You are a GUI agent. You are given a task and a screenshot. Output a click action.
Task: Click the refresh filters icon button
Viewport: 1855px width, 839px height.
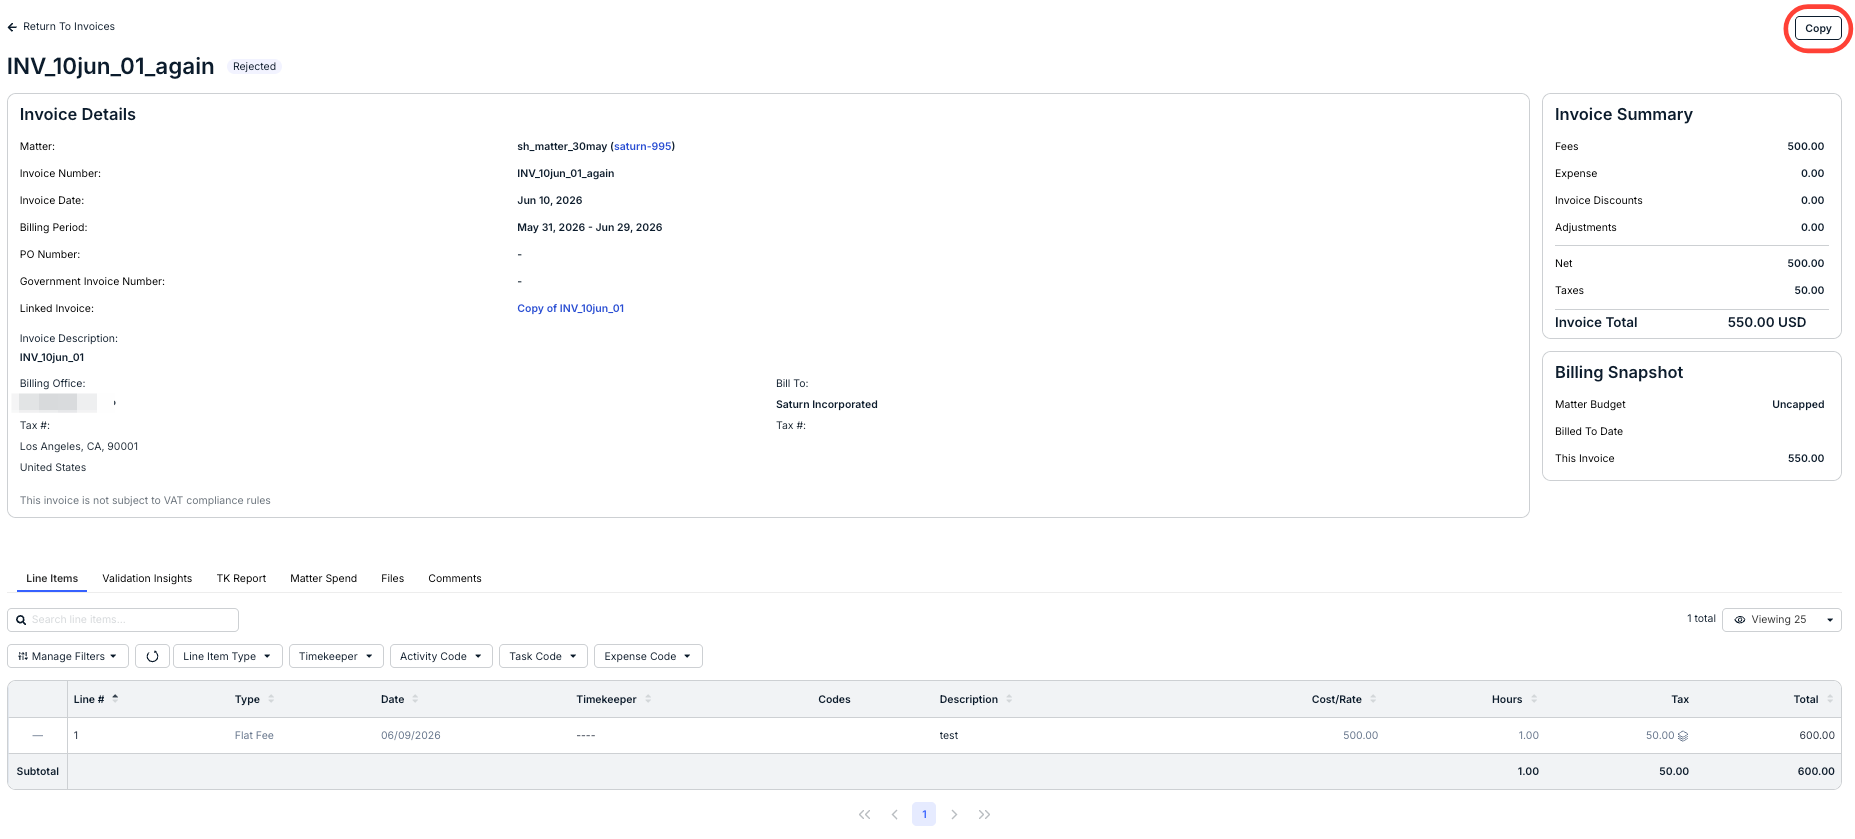tap(152, 656)
